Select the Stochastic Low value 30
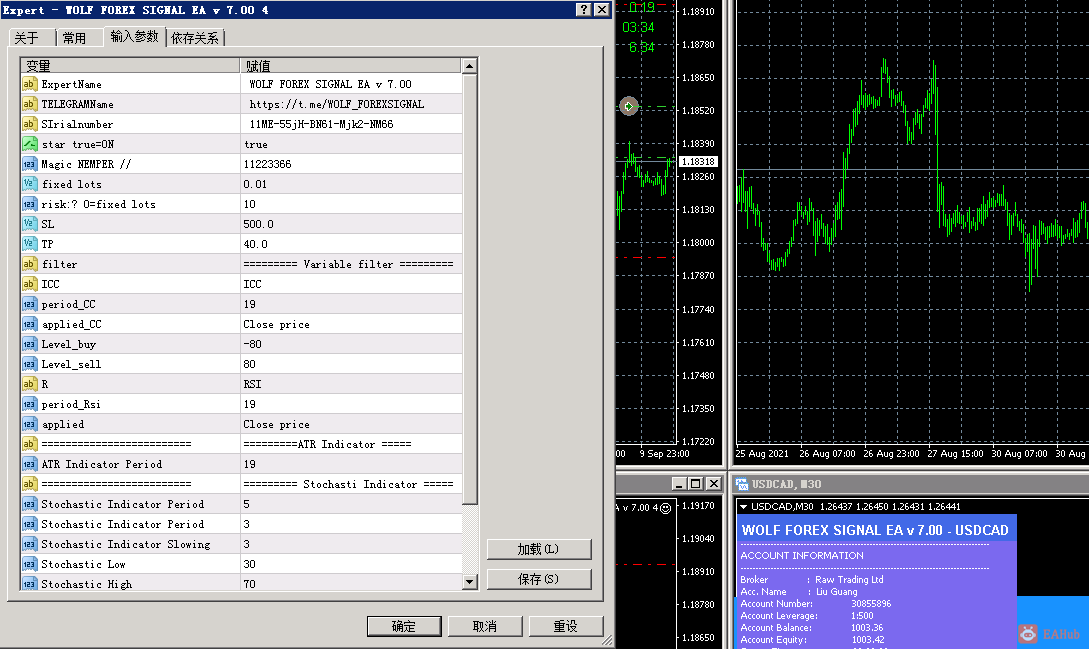Image resolution: width=1089 pixels, height=649 pixels. (x=351, y=564)
